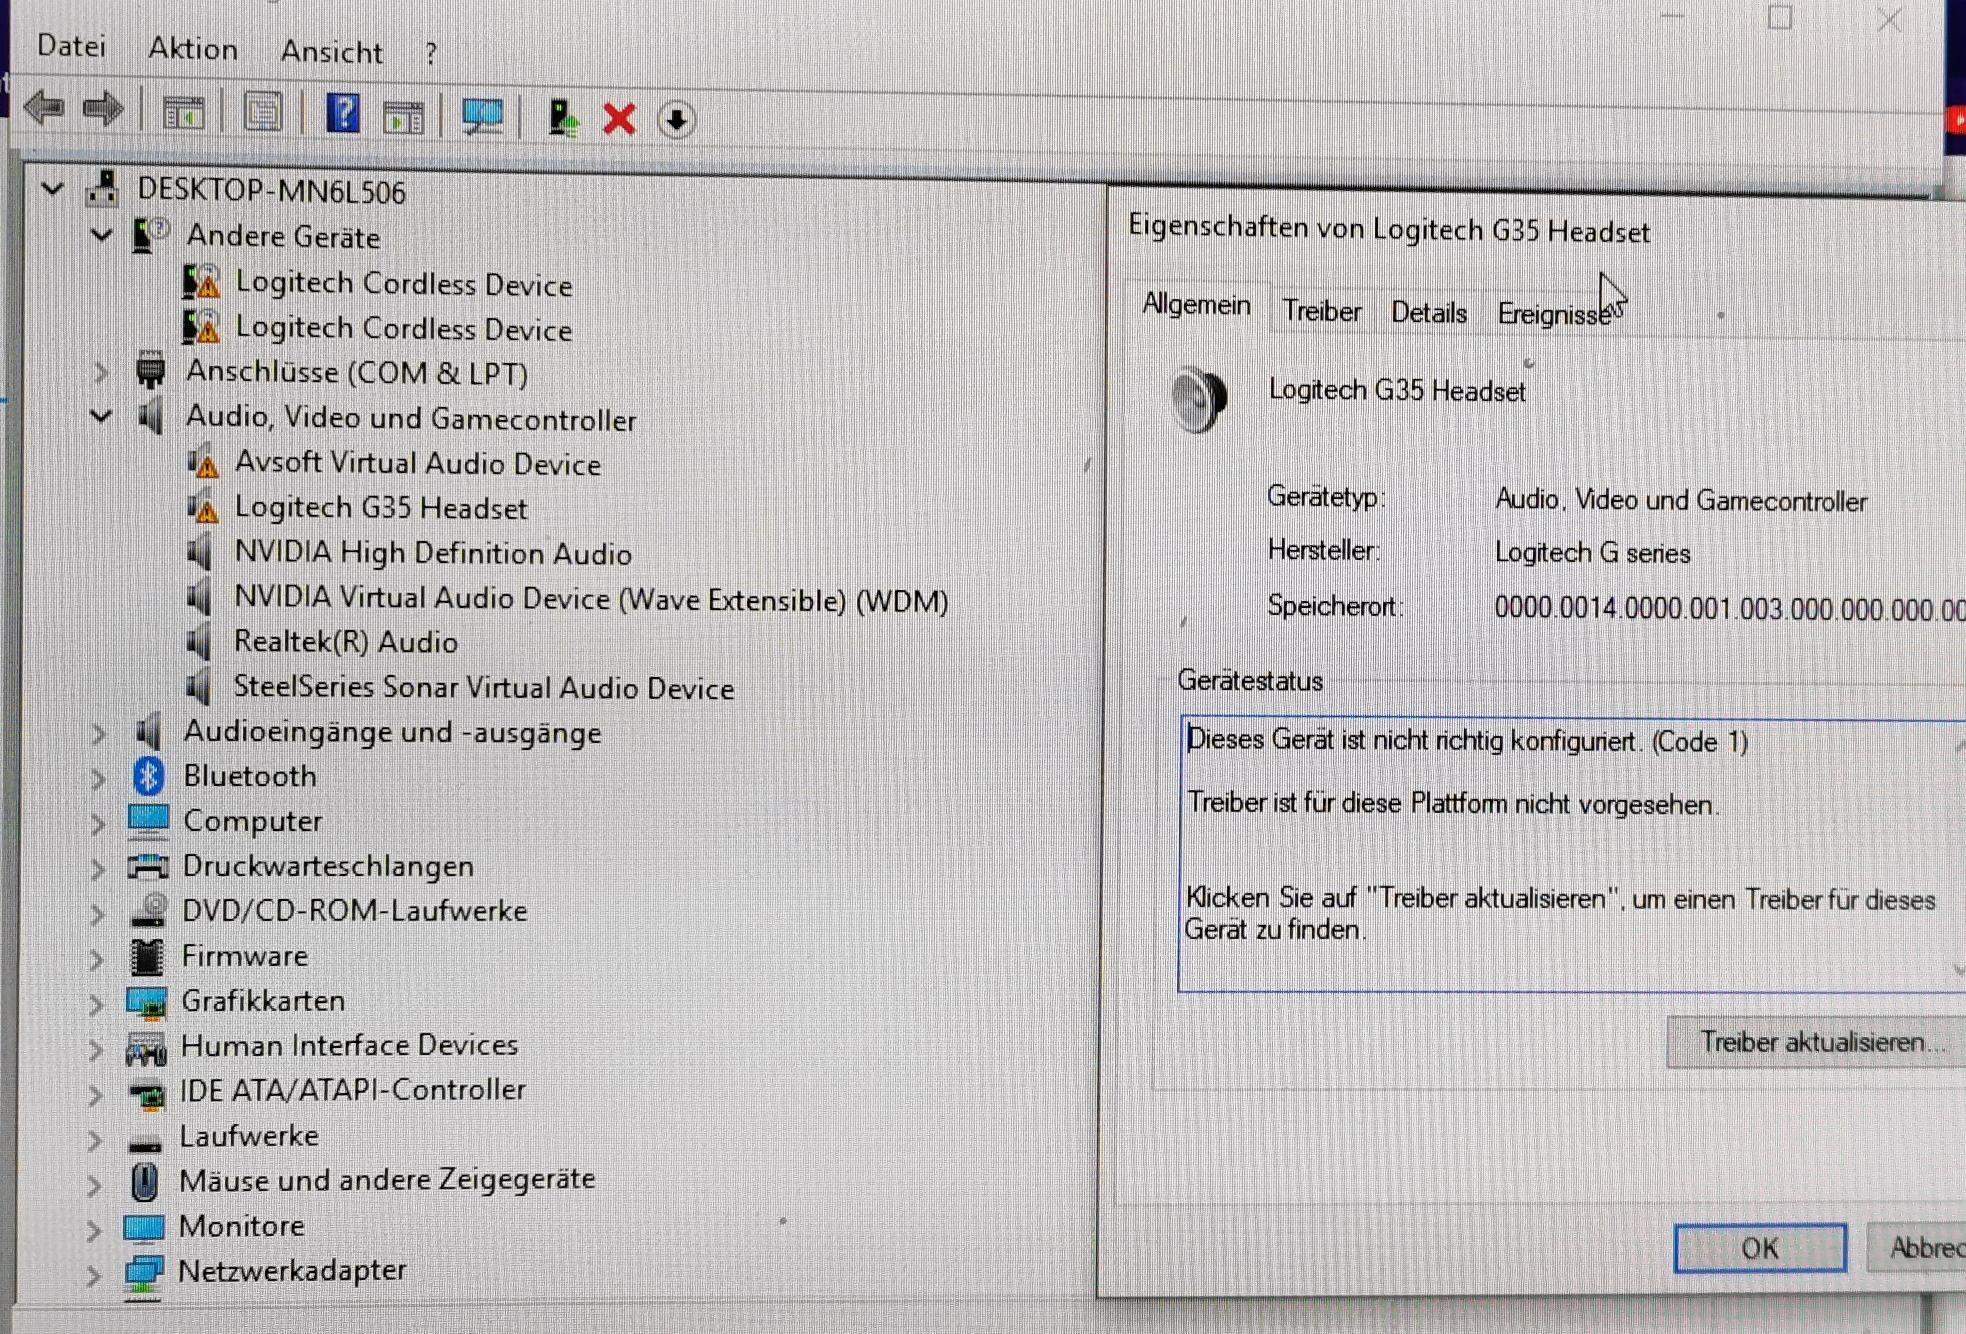This screenshot has width=1966, height=1334.
Task: Click the Human Interface Devices icon
Action: click(x=146, y=1047)
